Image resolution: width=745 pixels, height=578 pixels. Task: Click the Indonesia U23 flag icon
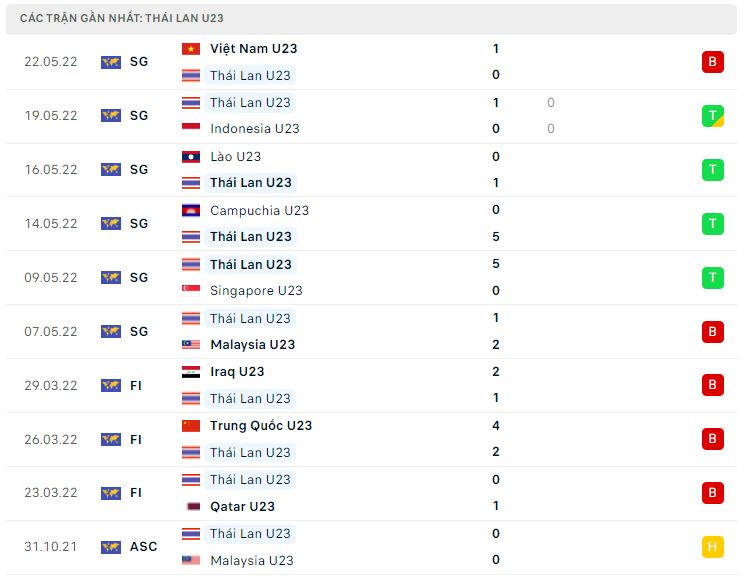pyautogui.click(x=191, y=129)
